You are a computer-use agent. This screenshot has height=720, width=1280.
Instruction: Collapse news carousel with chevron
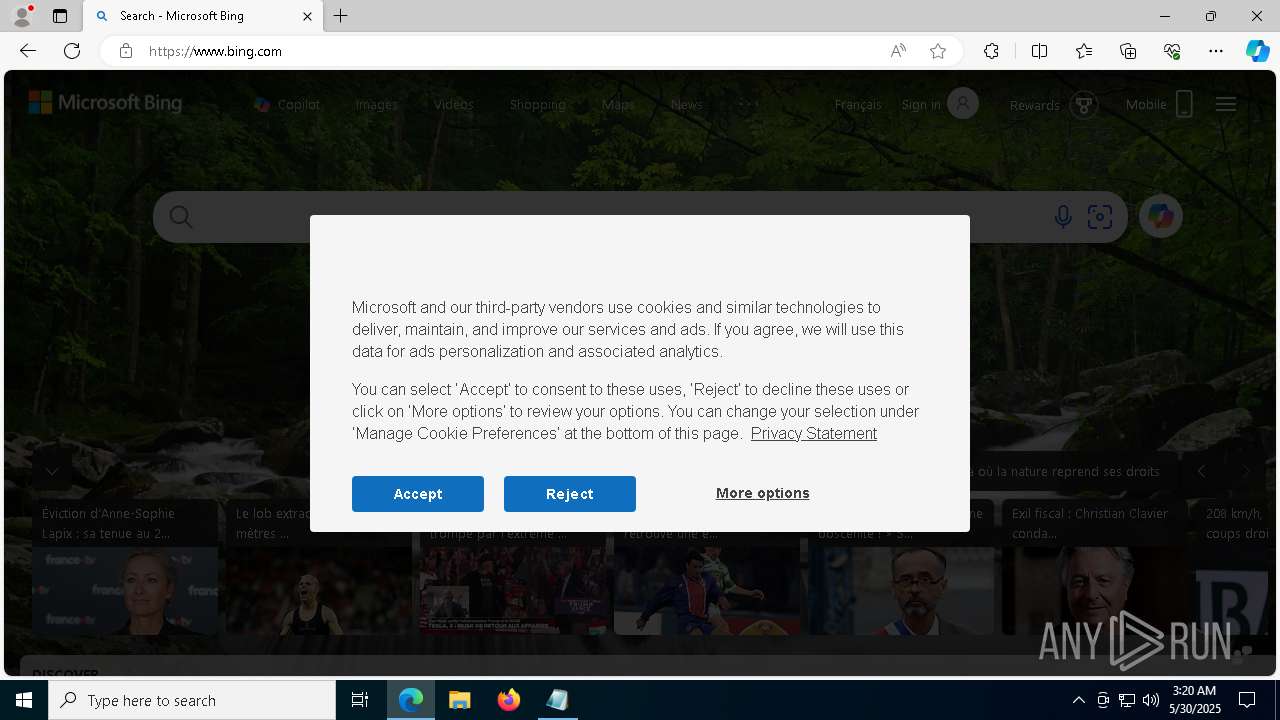pyautogui.click(x=52, y=470)
